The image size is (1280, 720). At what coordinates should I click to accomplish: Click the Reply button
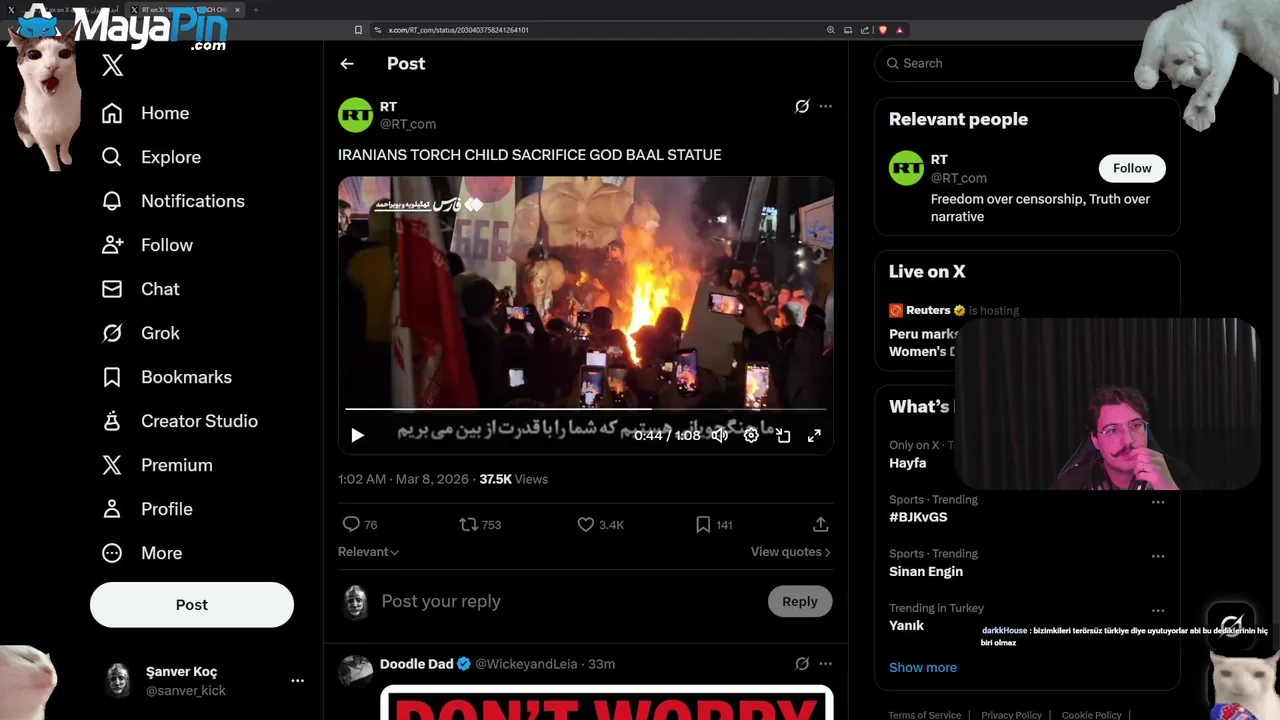[800, 601]
